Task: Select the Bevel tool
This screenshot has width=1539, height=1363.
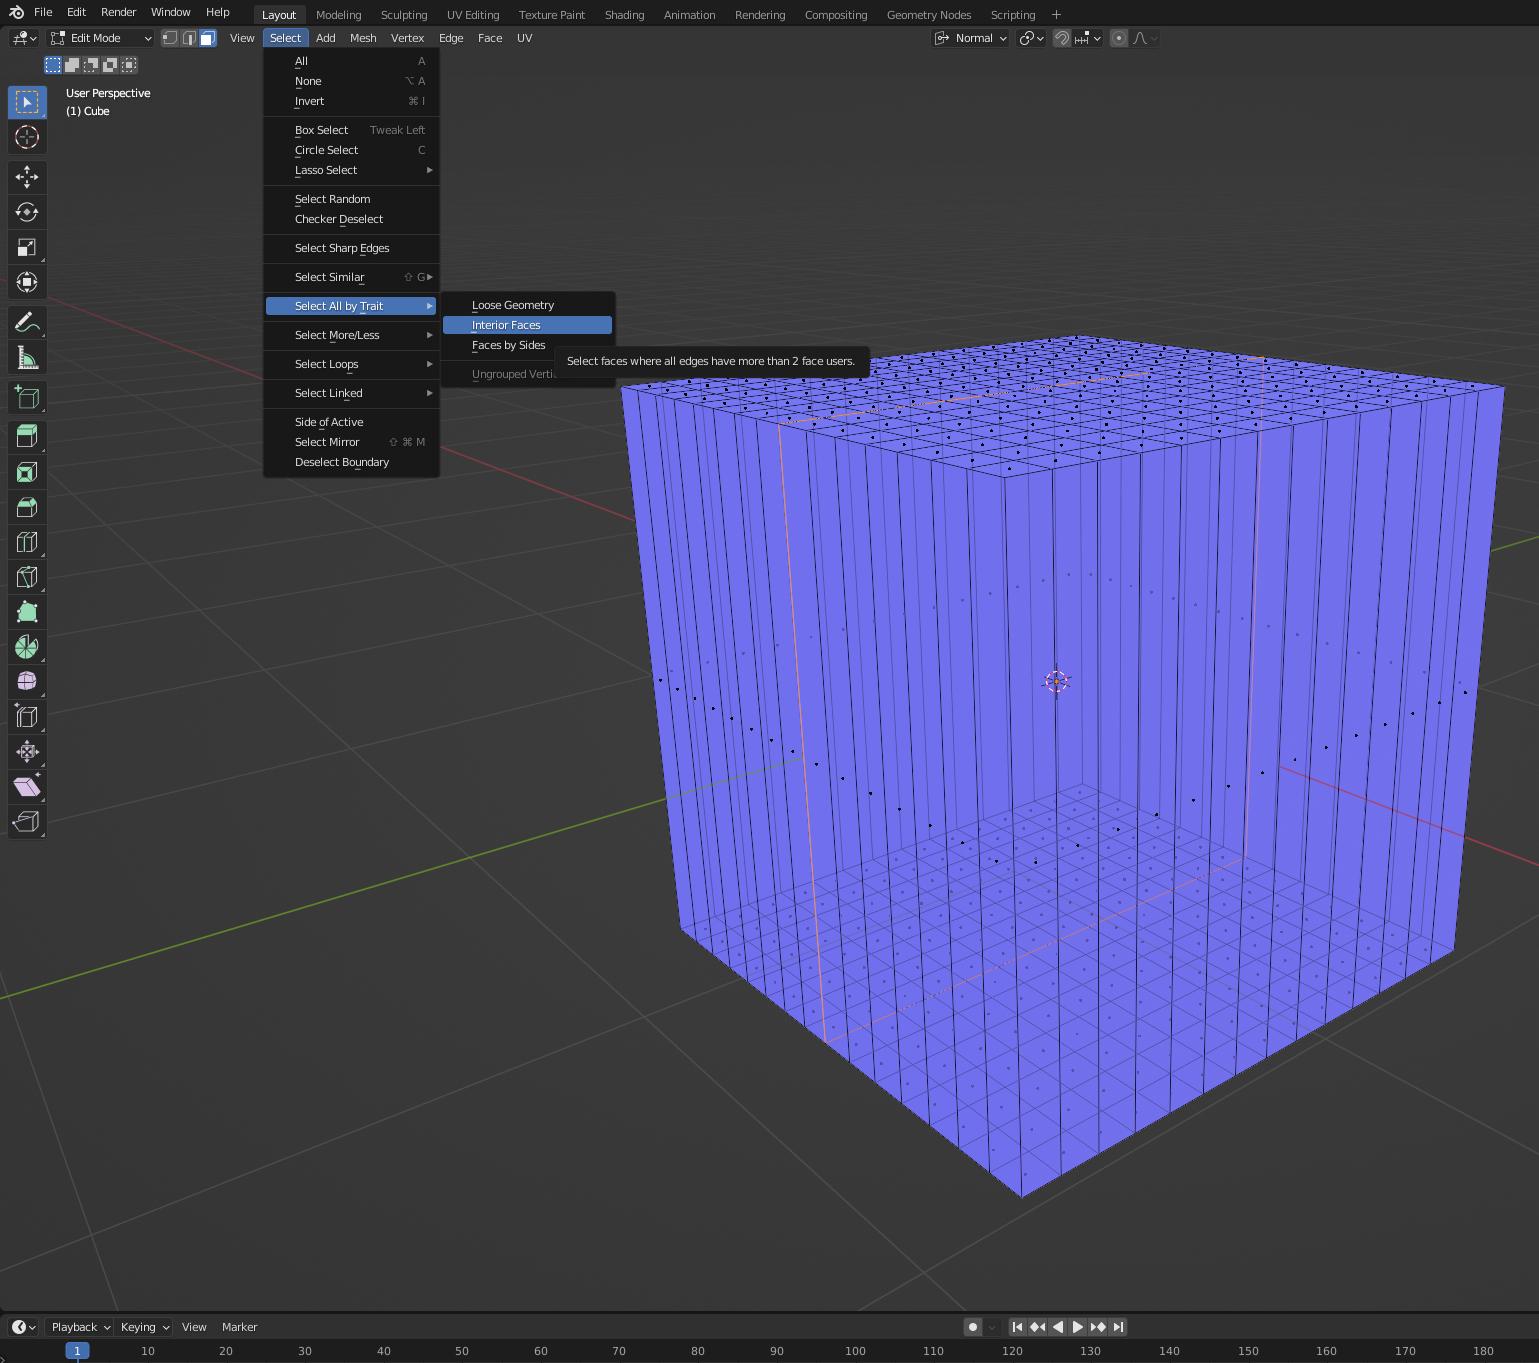Action: [27, 507]
